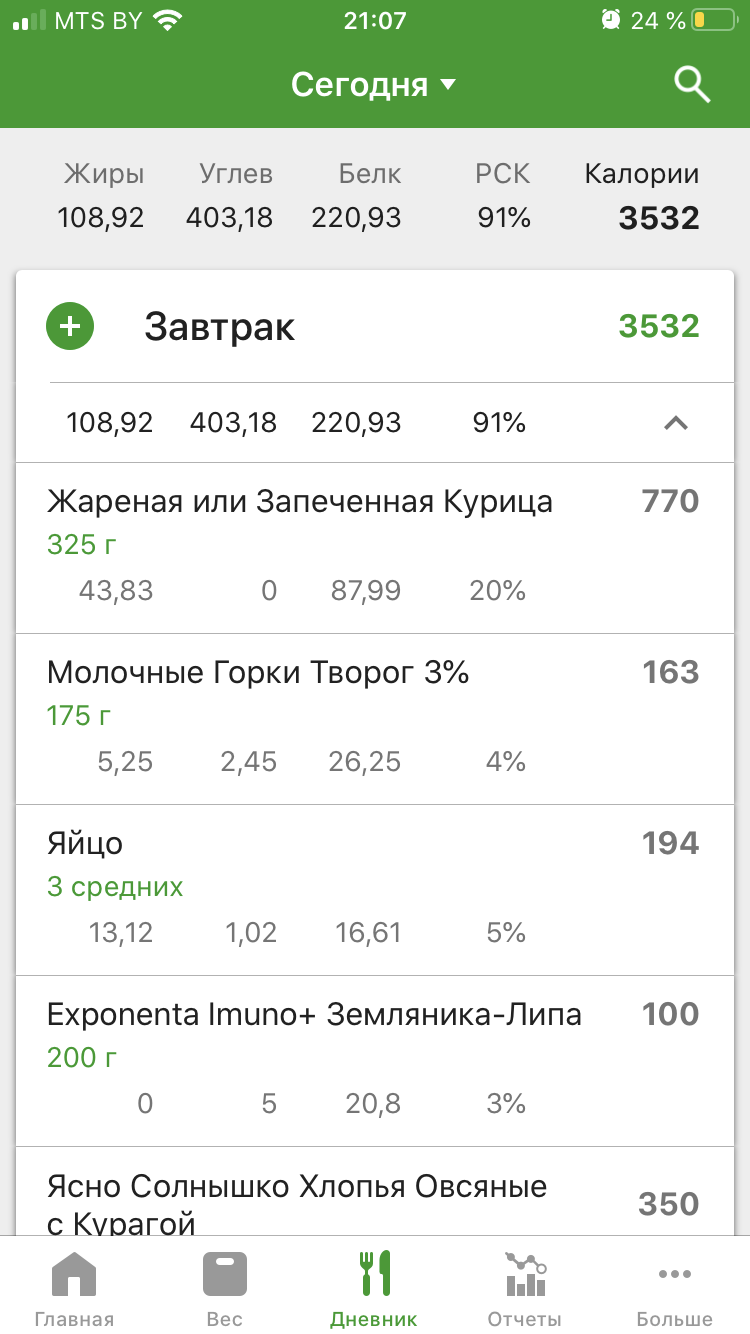
Task: Open the Главная home tab icon
Action: 74,1275
